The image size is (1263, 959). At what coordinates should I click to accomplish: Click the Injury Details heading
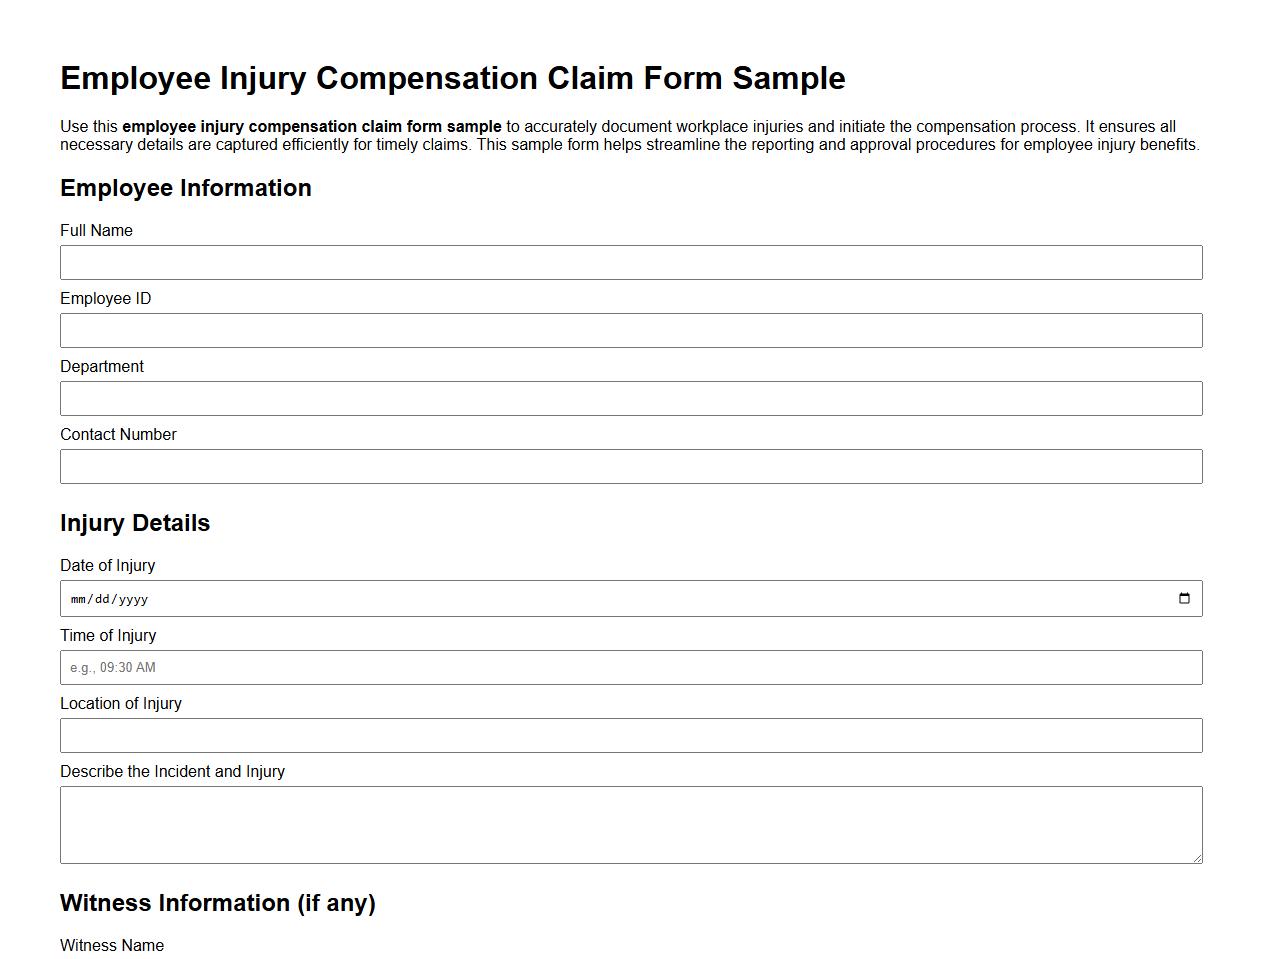click(135, 523)
